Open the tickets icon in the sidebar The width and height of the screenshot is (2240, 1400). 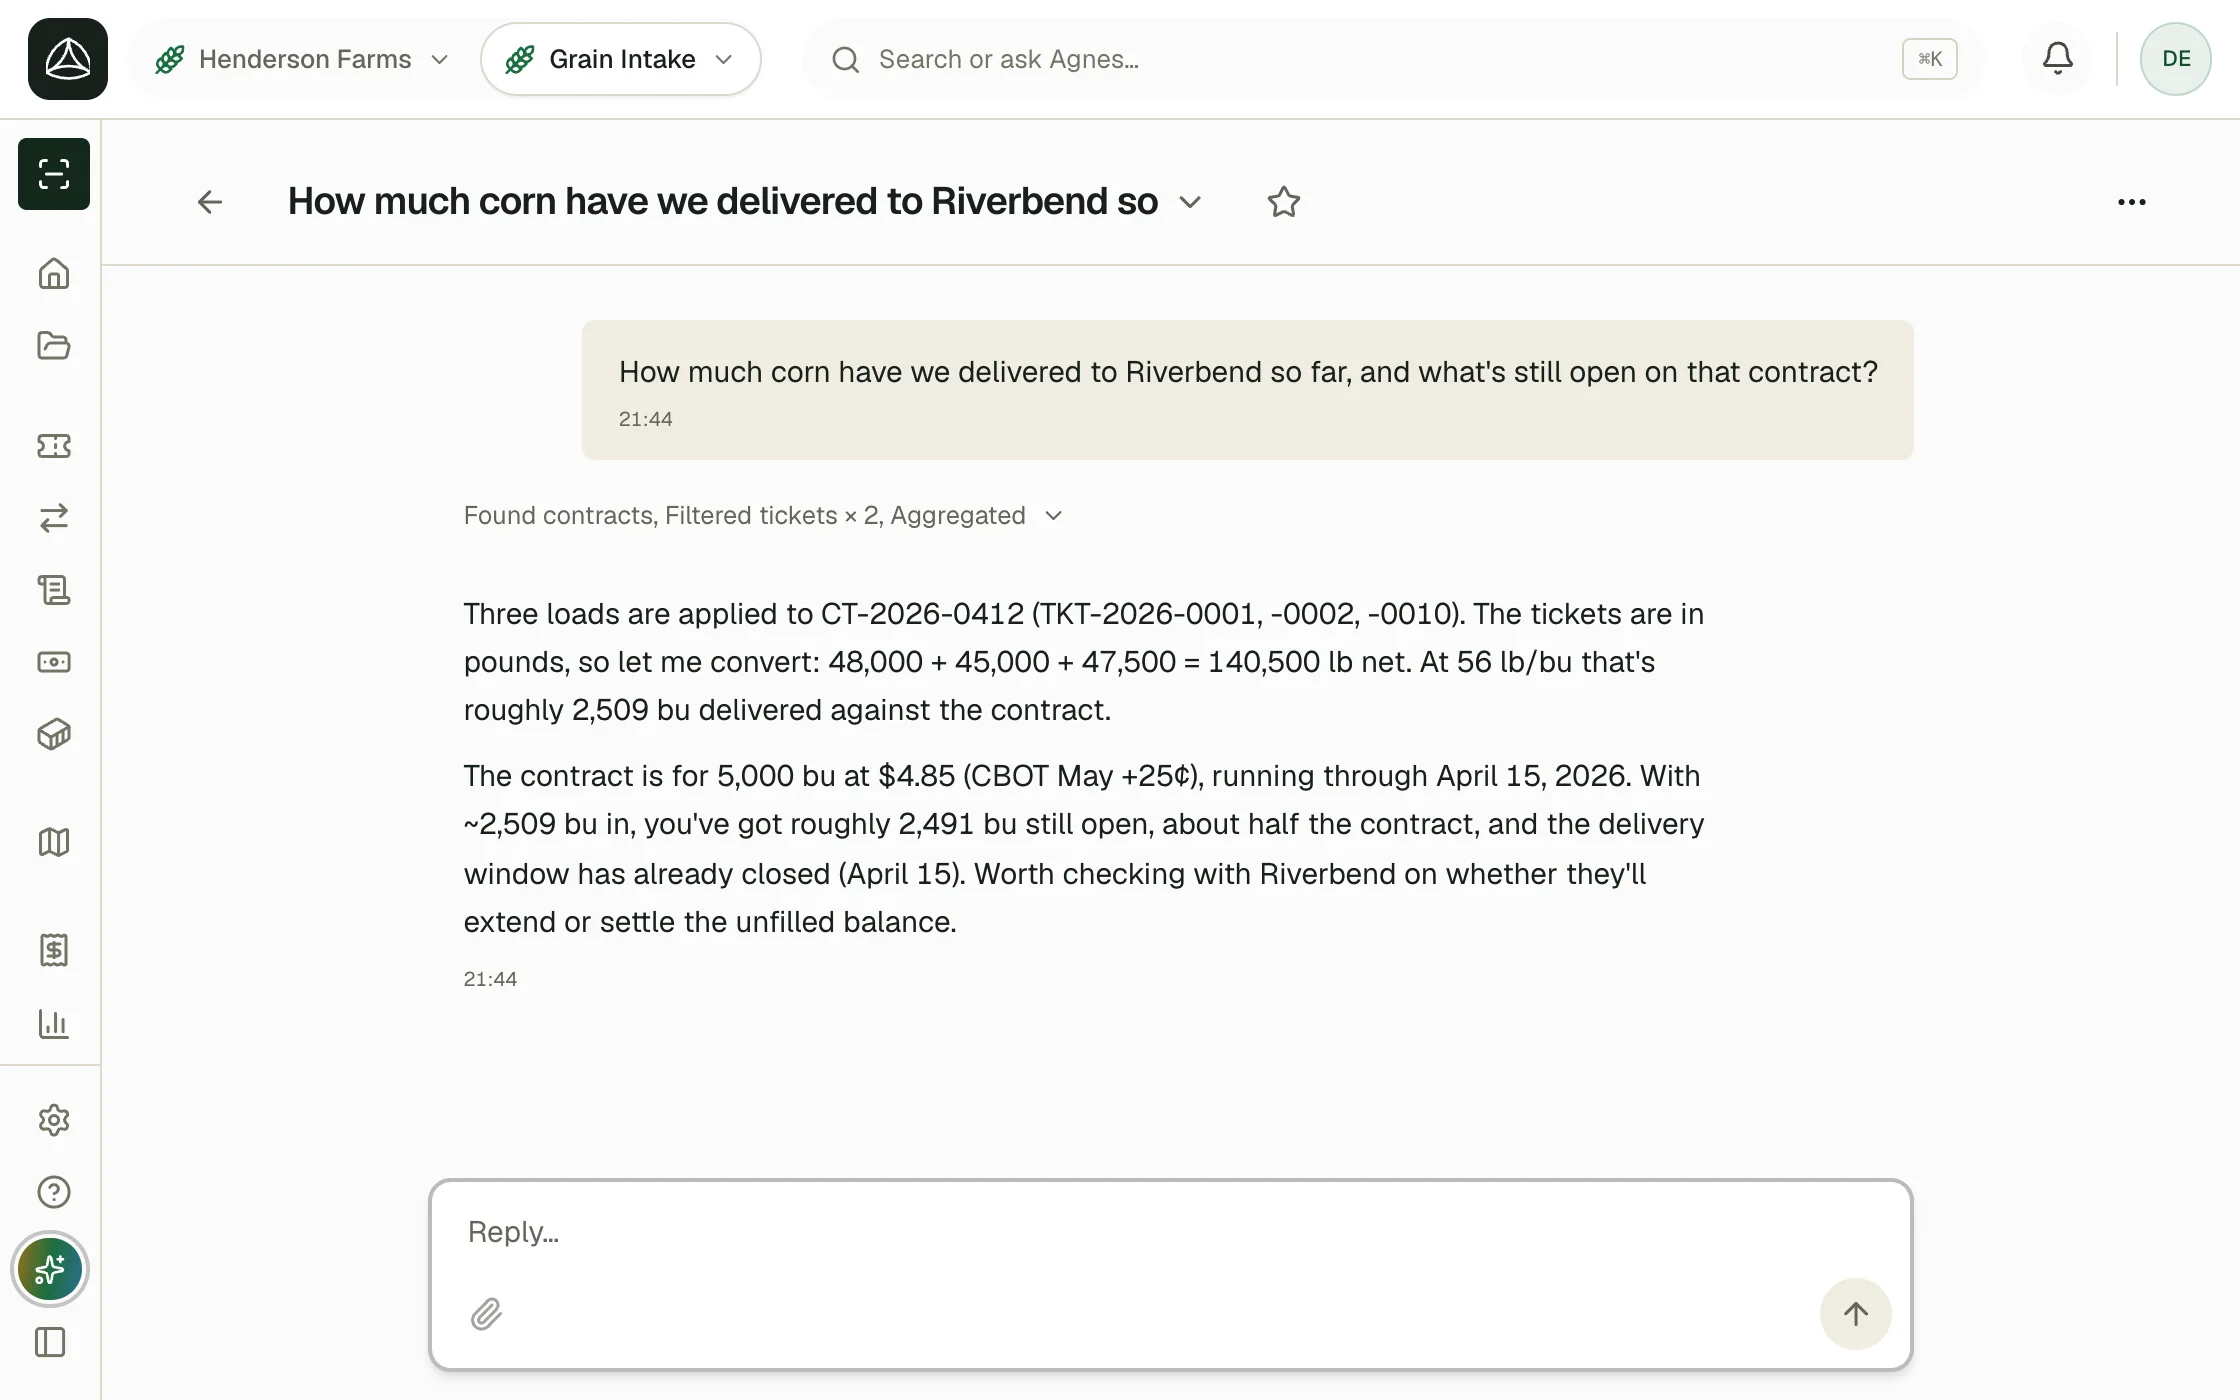[54, 446]
